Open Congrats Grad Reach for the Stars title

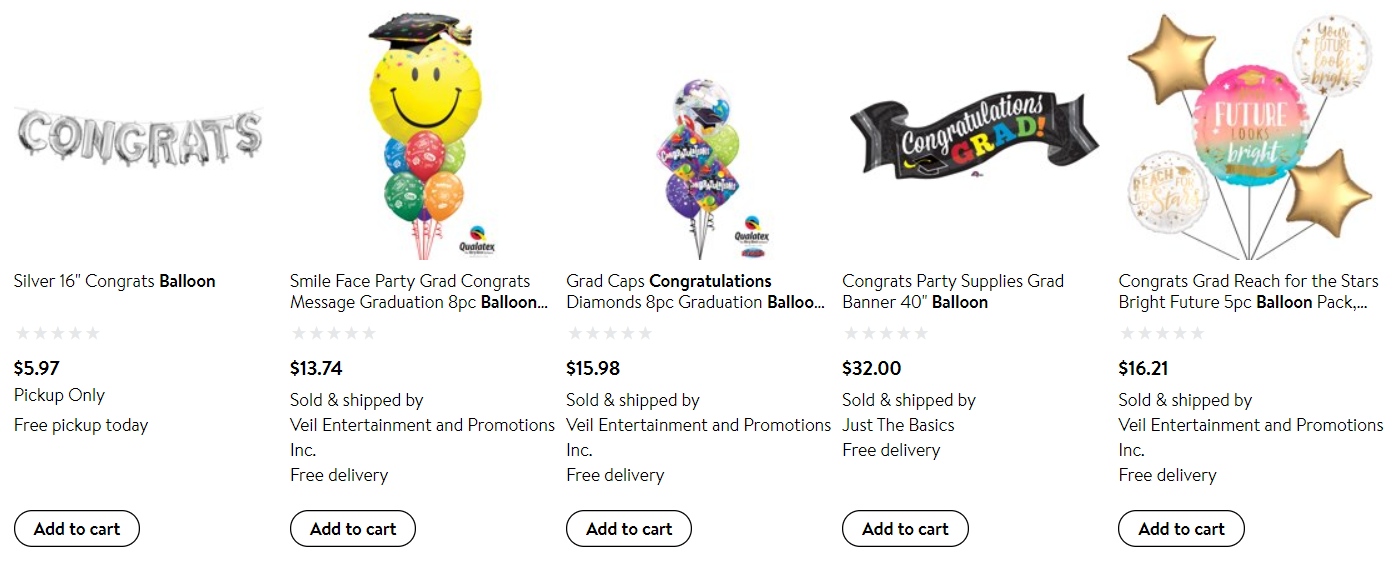coord(1248,291)
